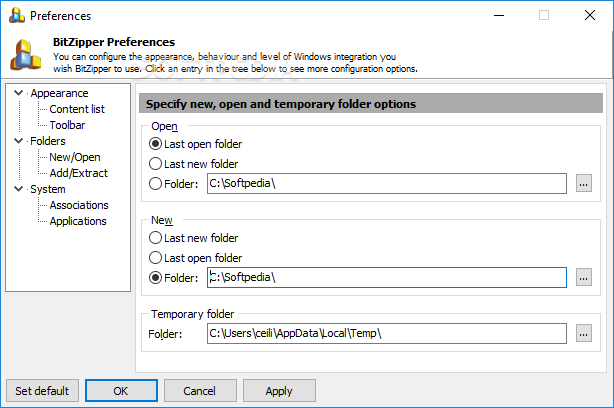
Task: Select 'Folder:' radio in New group
Action: [173, 278]
